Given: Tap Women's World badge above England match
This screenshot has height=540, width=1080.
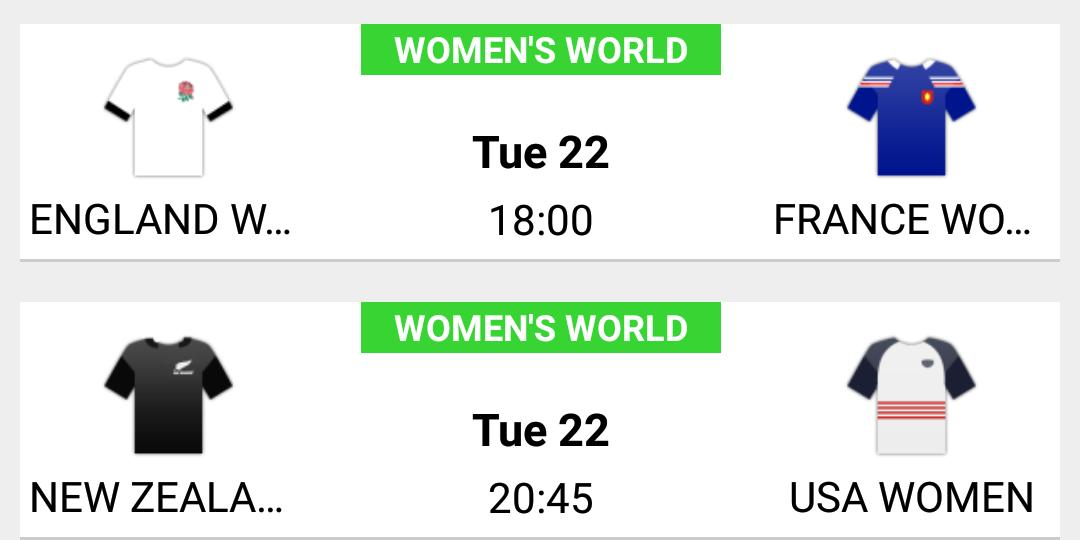Looking at the screenshot, I should click(541, 50).
